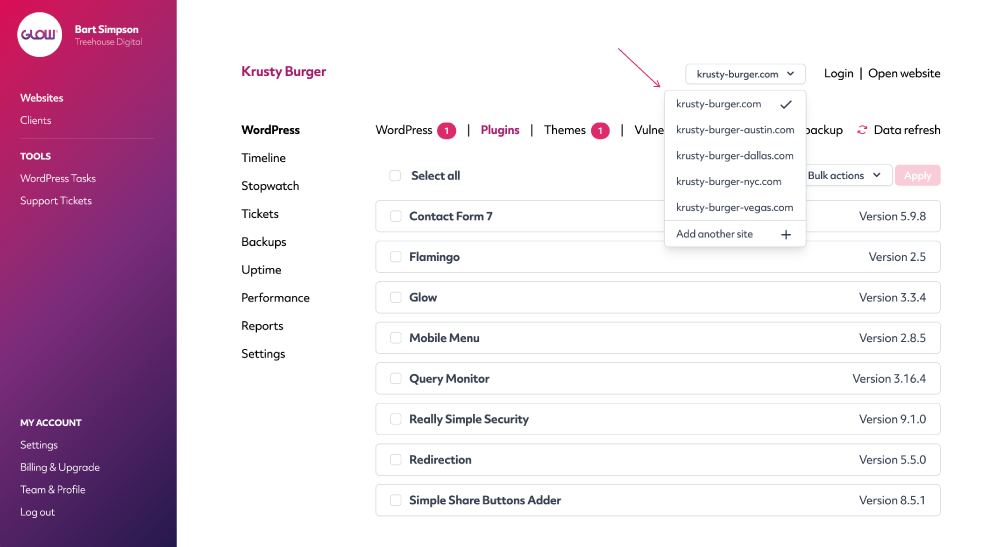Tick the Contact Form 7 checkbox

[x=395, y=216]
